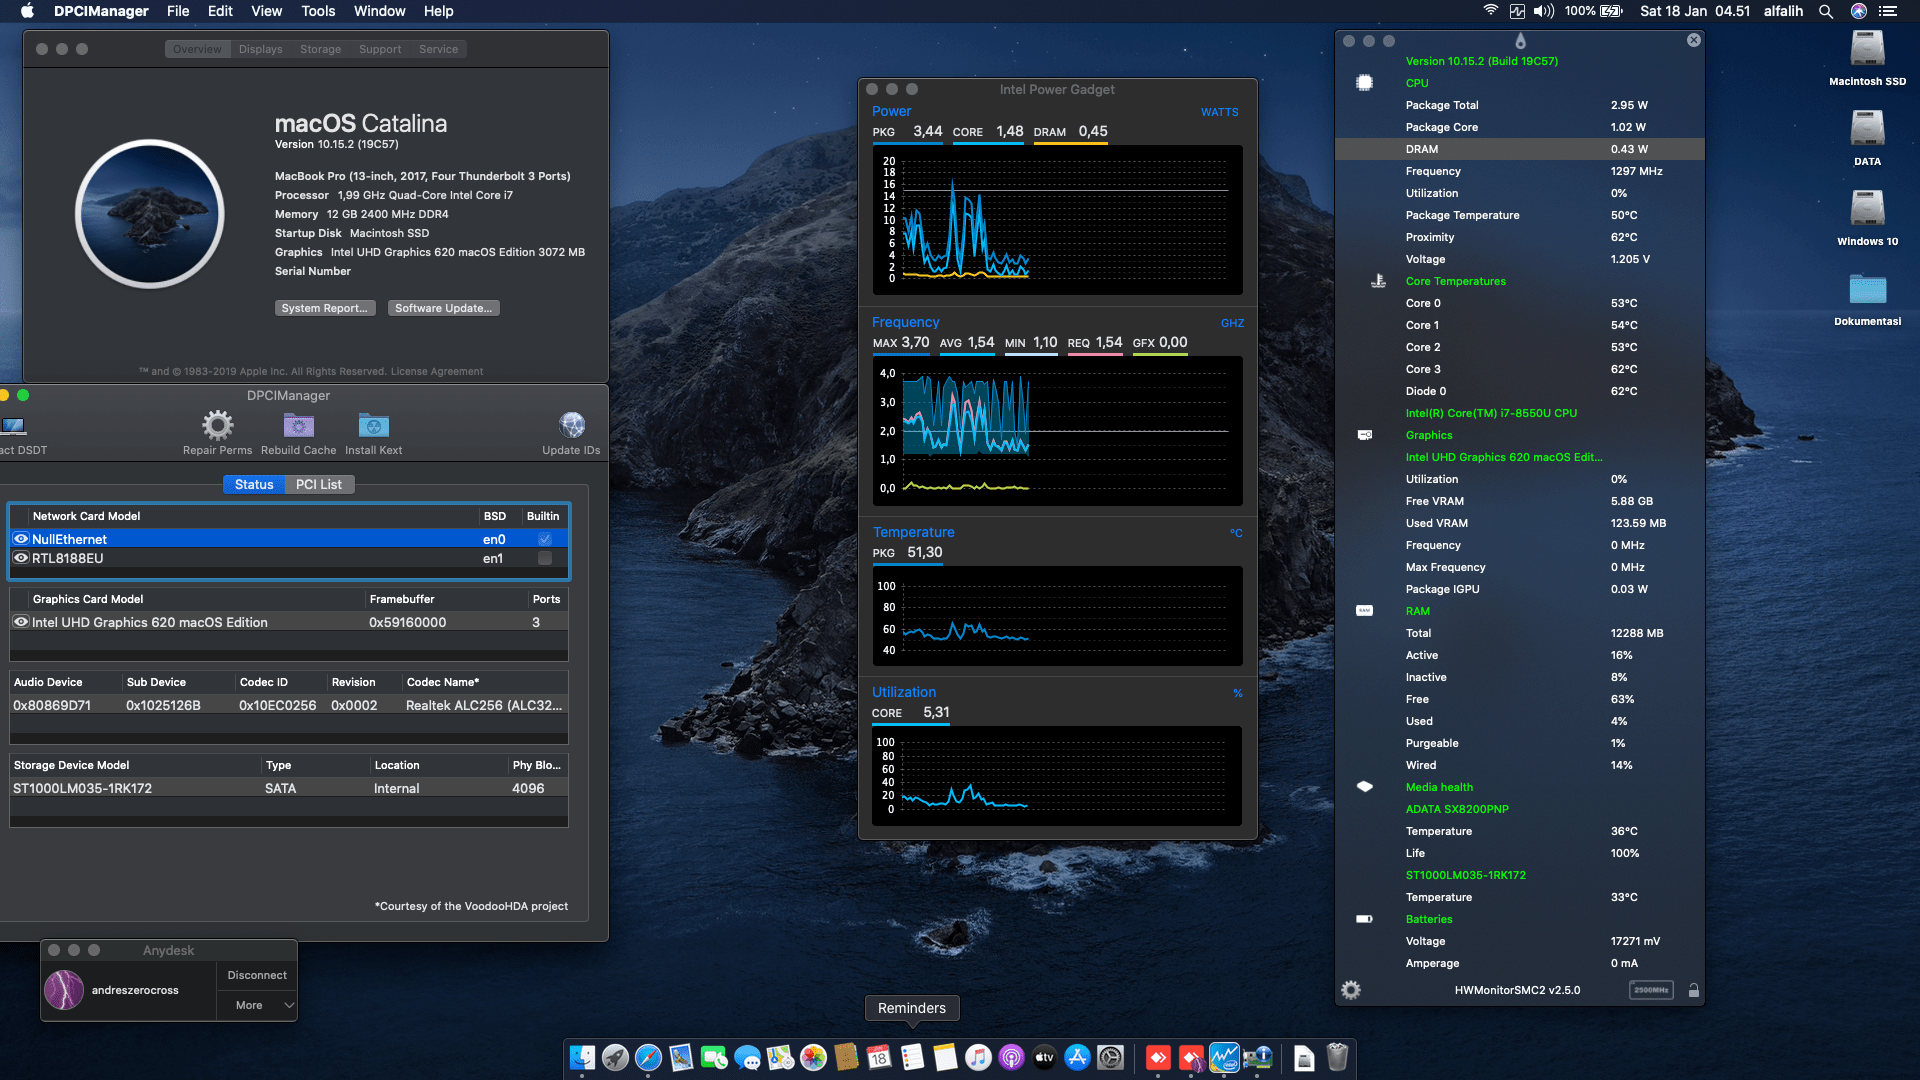Click the Graphics card icon in HWMonitorSMC2
The width and height of the screenshot is (1920, 1080).
pos(1364,435)
